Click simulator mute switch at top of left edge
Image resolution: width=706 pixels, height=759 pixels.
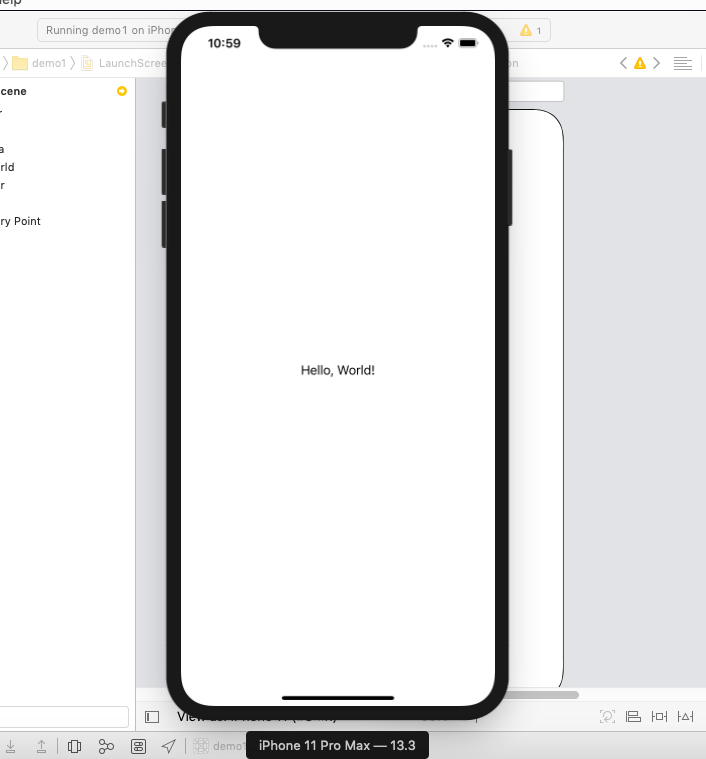coord(164,115)
